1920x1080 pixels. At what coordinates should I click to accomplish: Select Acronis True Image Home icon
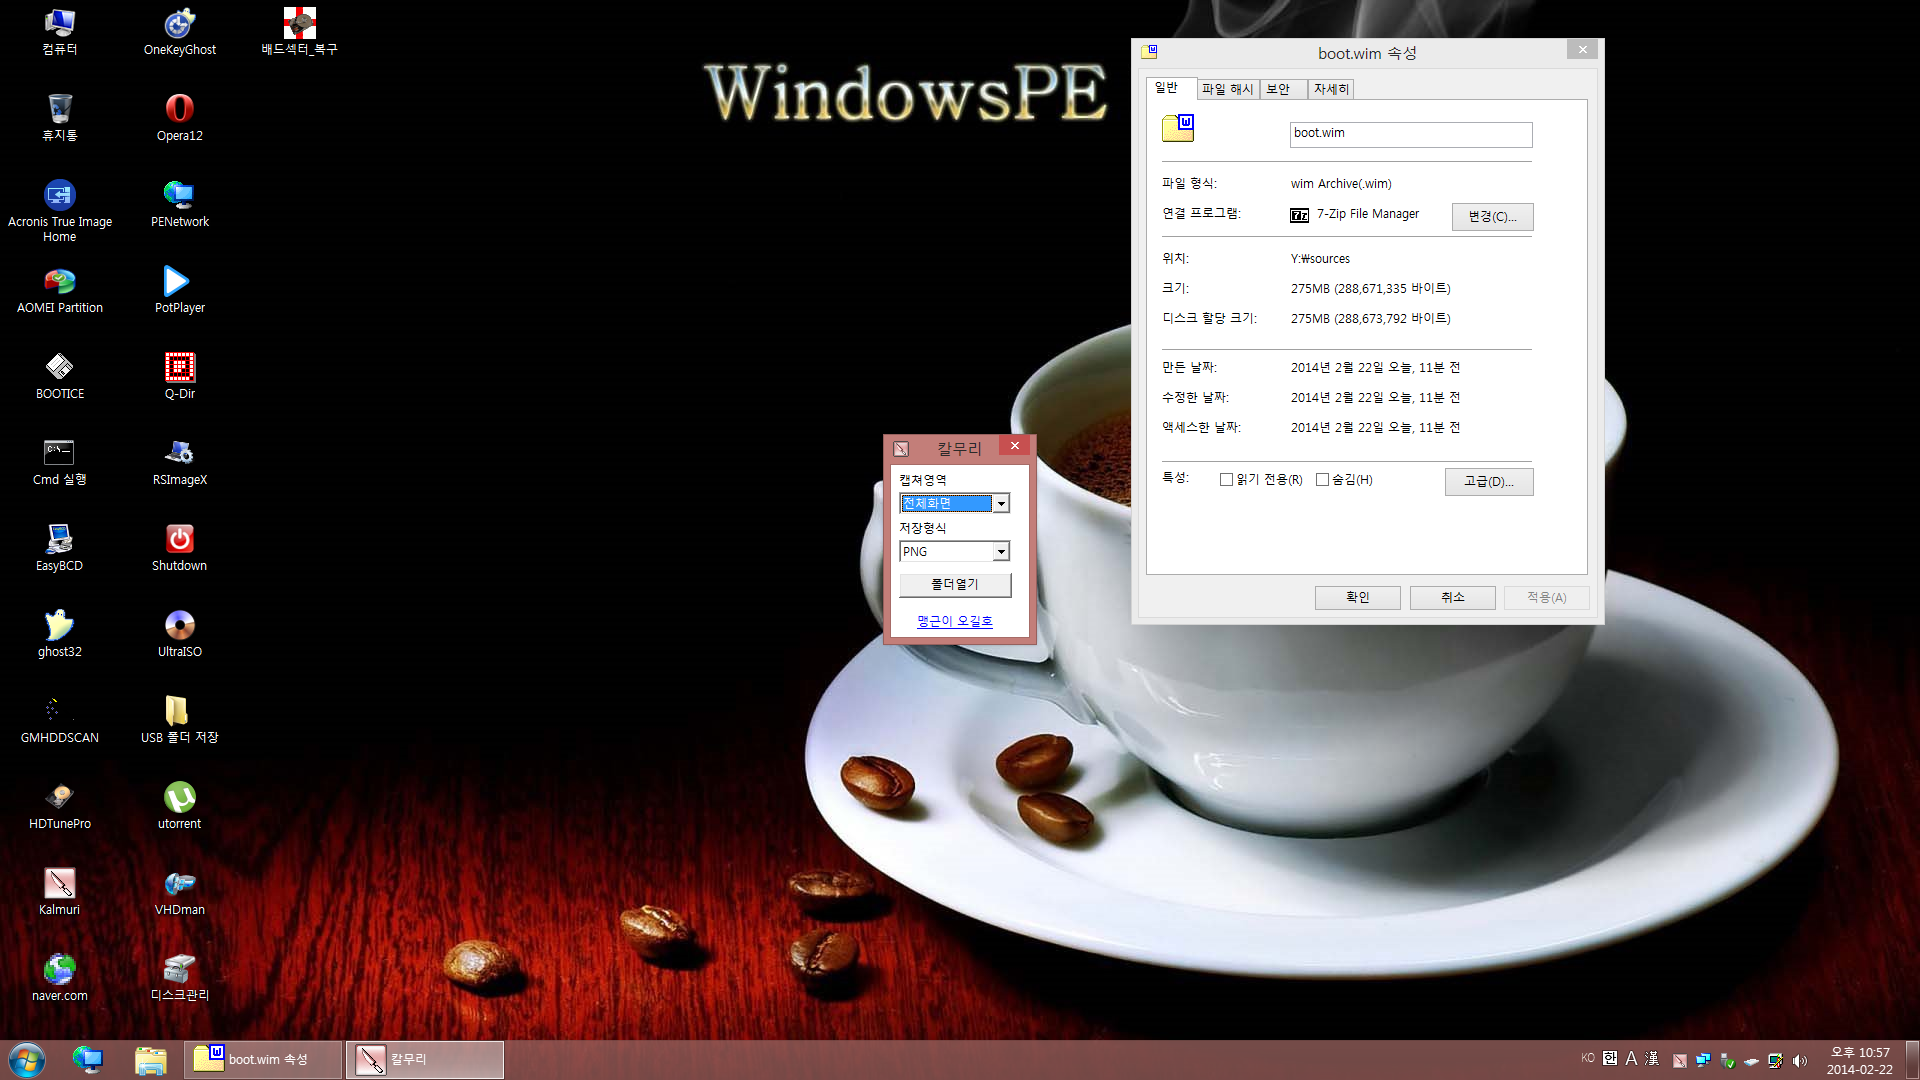click(x=60, y=210)
